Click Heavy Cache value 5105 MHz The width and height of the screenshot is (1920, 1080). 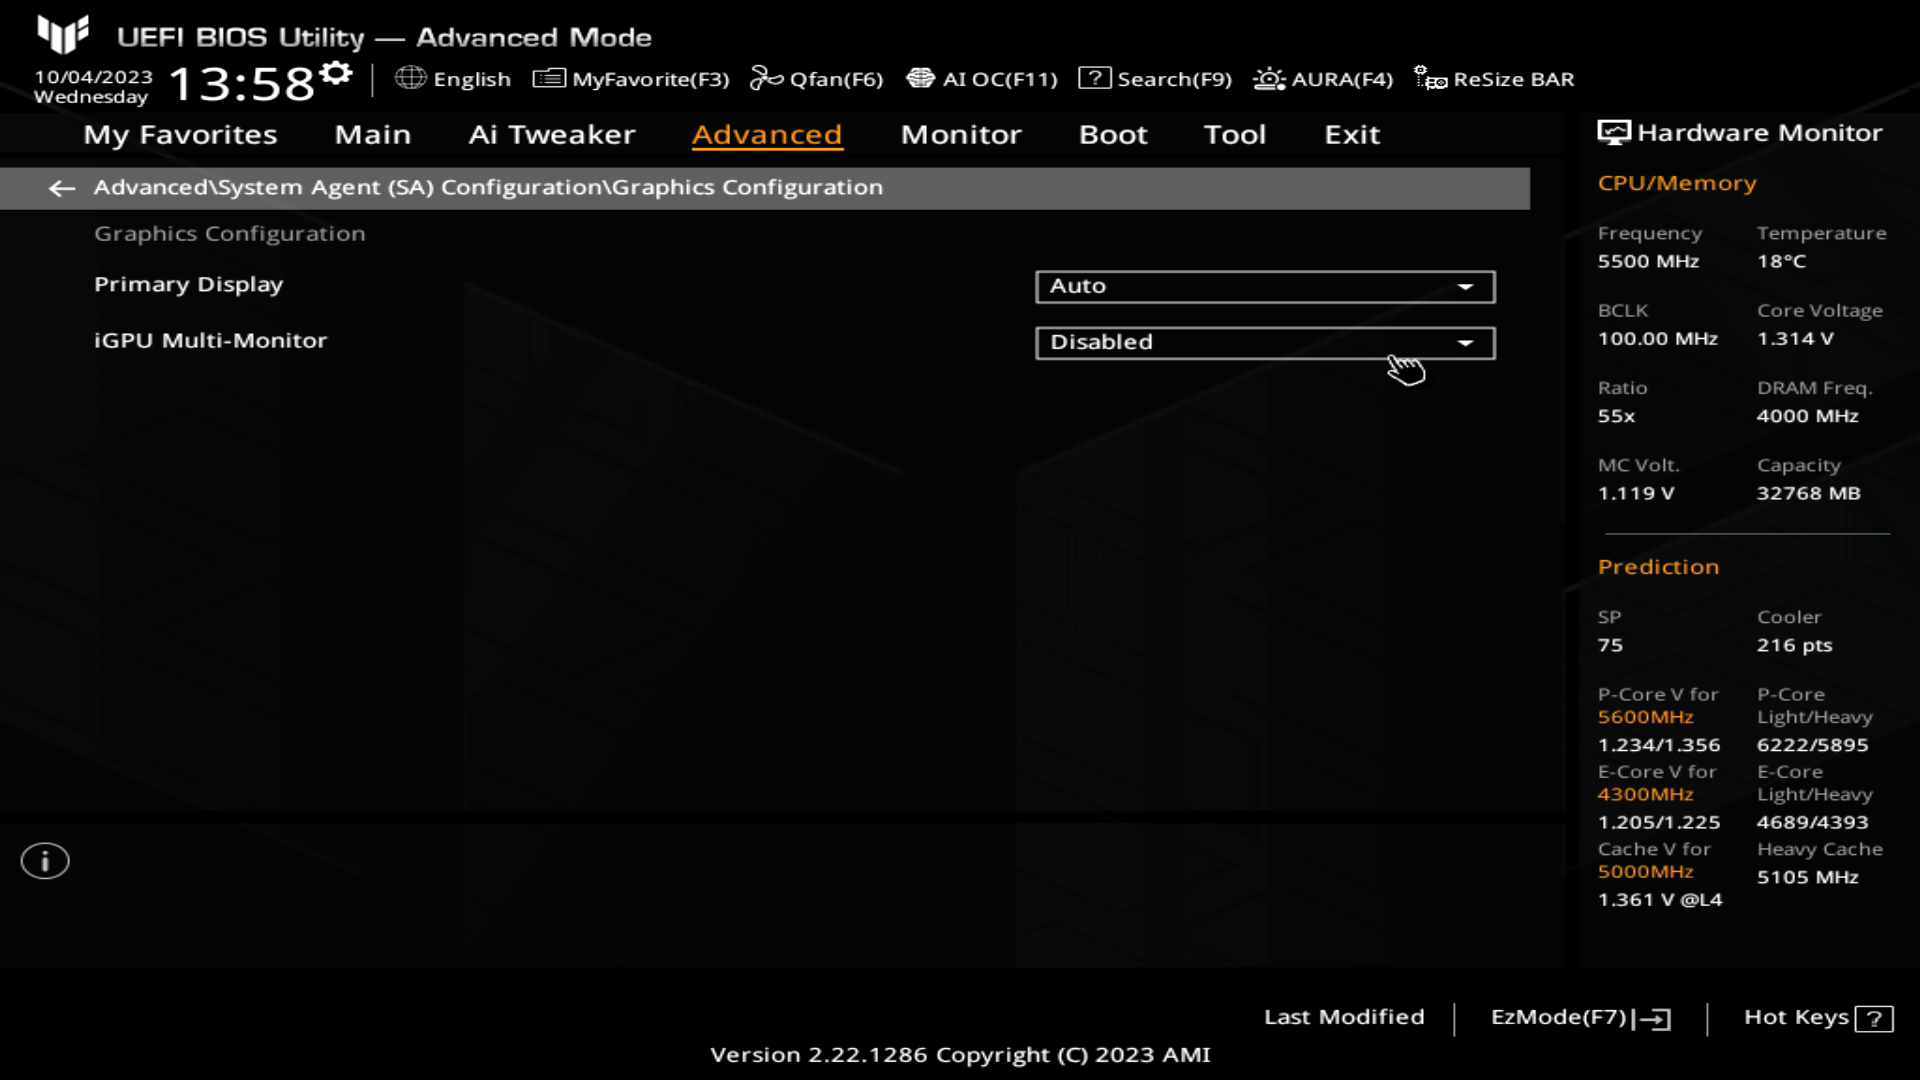(1808, 877)
